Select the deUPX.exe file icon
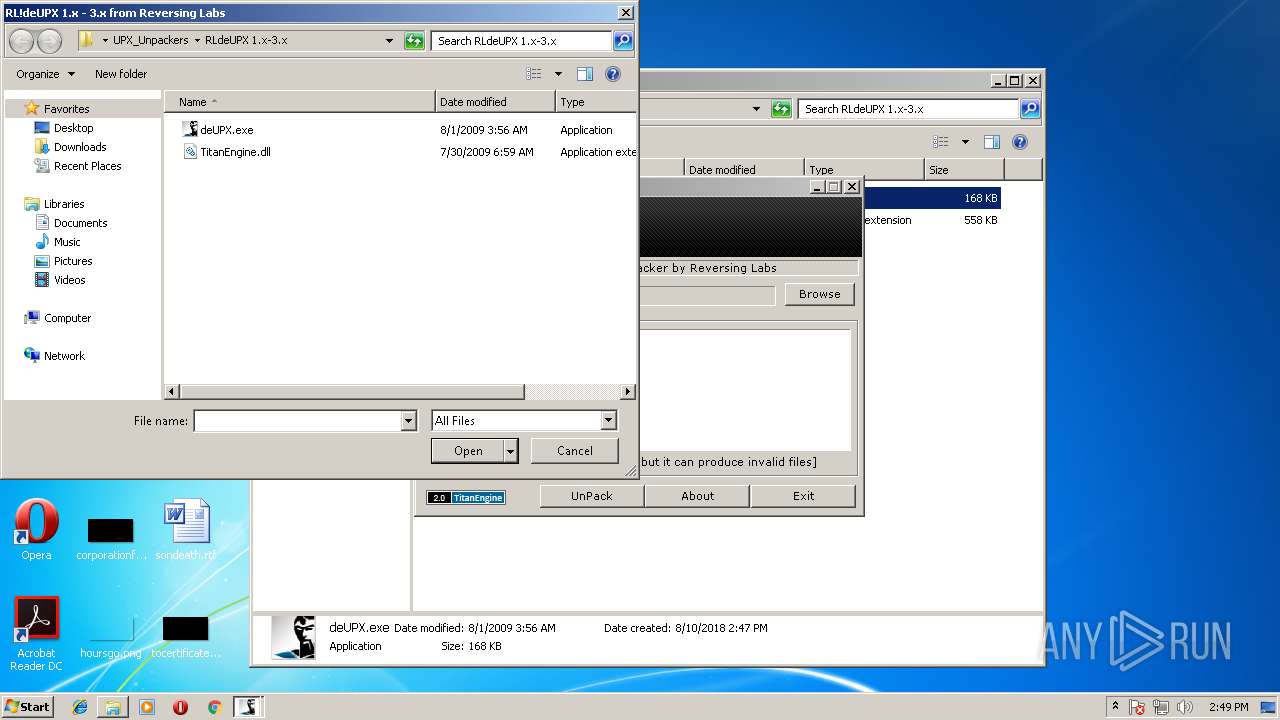 (x=190, y=130)
